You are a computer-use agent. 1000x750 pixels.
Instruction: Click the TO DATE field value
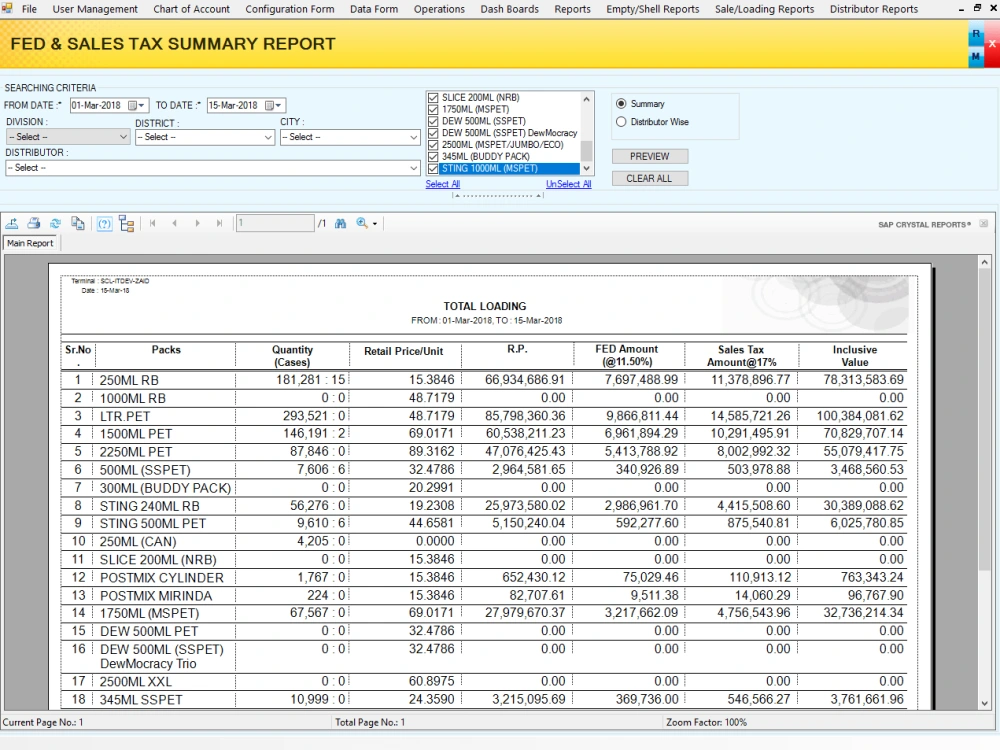233,105
